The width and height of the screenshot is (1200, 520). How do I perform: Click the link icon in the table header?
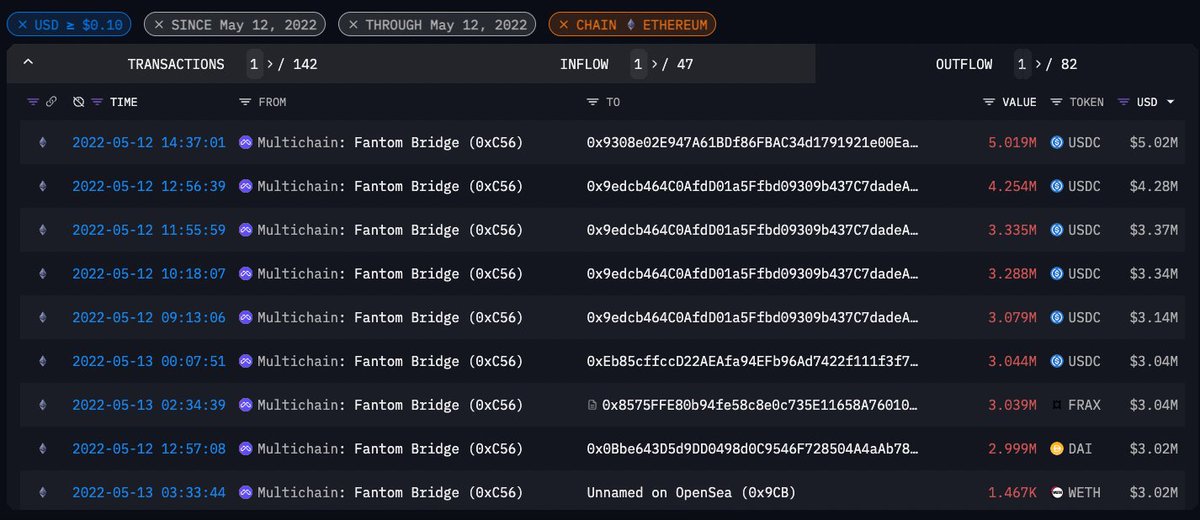(x=51, y=102)
